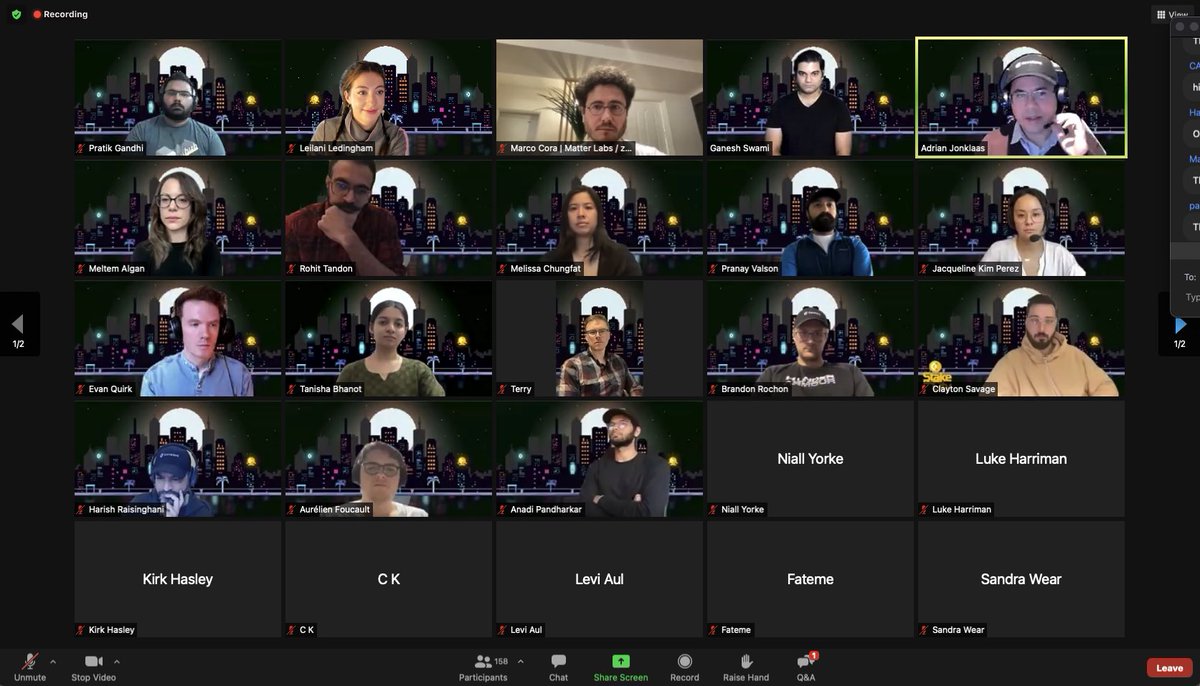Click muted mic icon beside Levi Aul's name label

coord(504,630)
